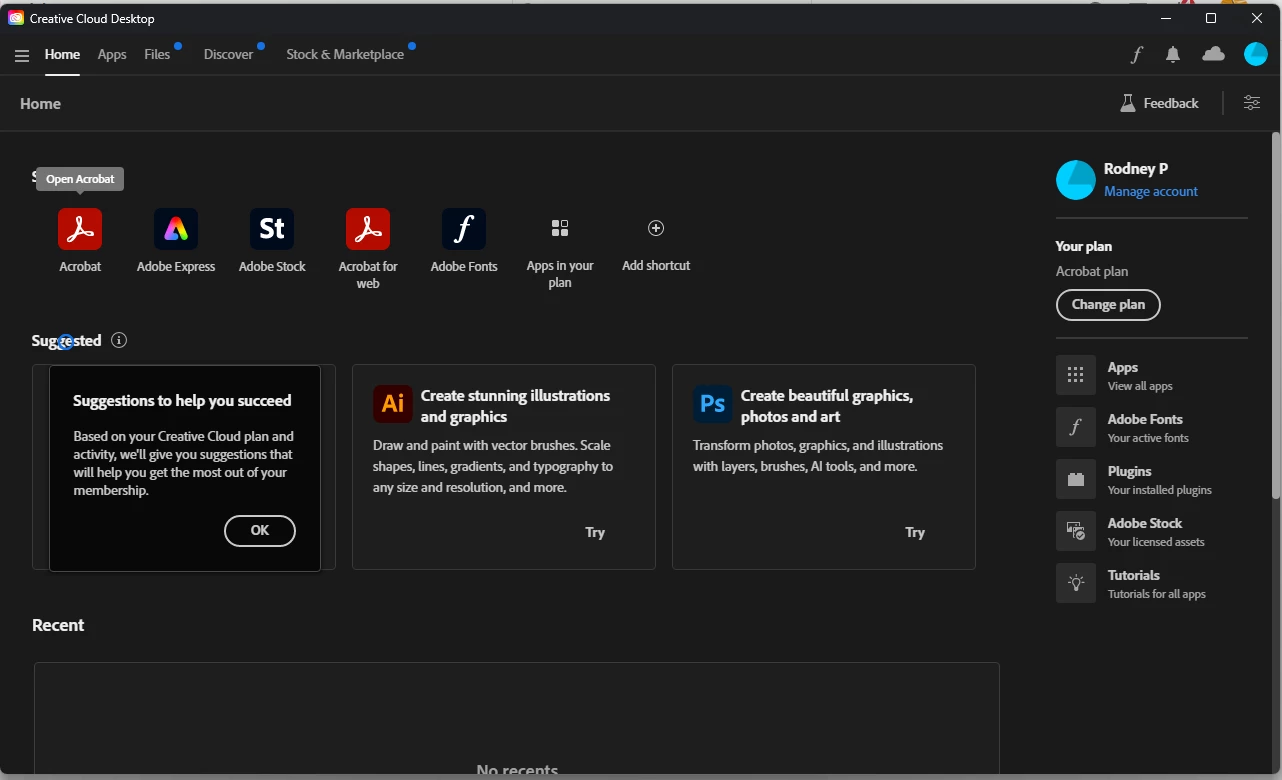Open the Adobe Stock licensed assets icon

pyautogui.click(x=1076, y=531)
